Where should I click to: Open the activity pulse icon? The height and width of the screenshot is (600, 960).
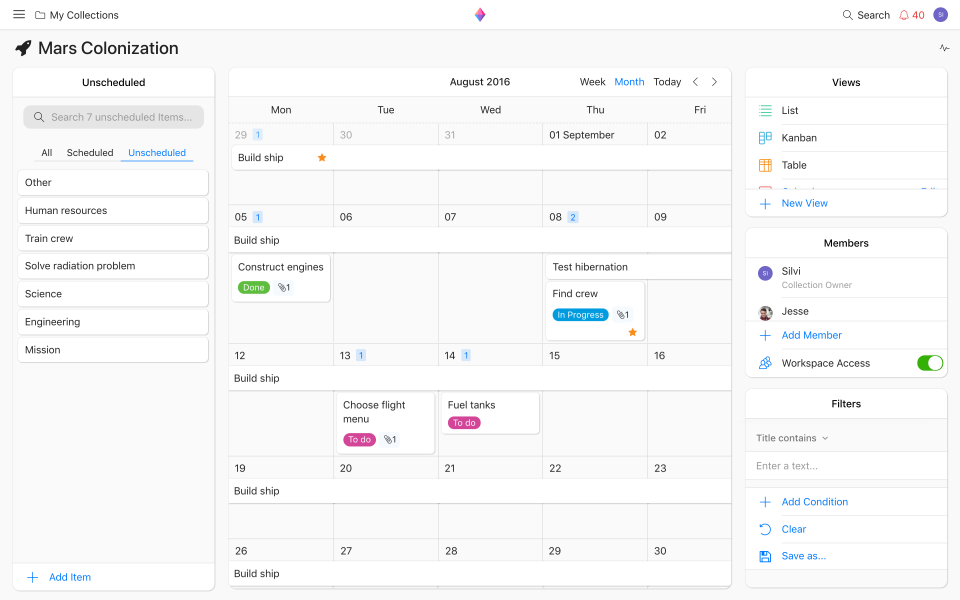(944, 48)
